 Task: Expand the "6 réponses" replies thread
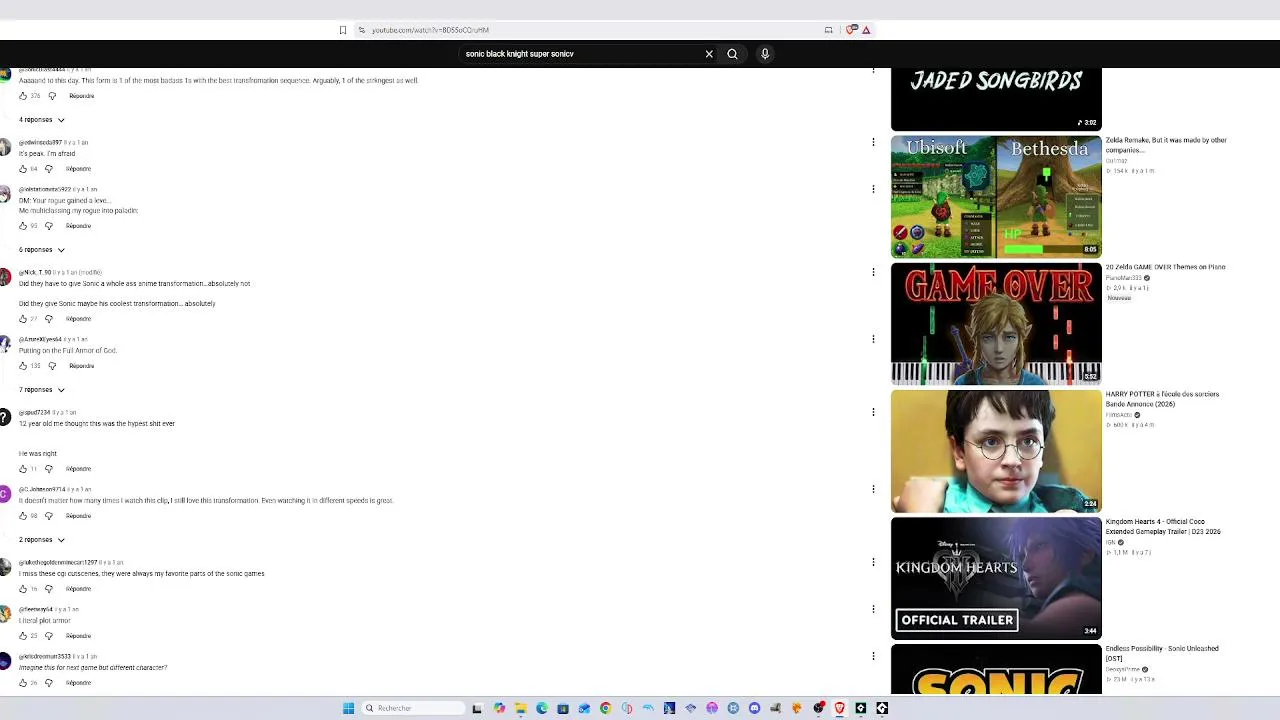click(x=42, y=250)
